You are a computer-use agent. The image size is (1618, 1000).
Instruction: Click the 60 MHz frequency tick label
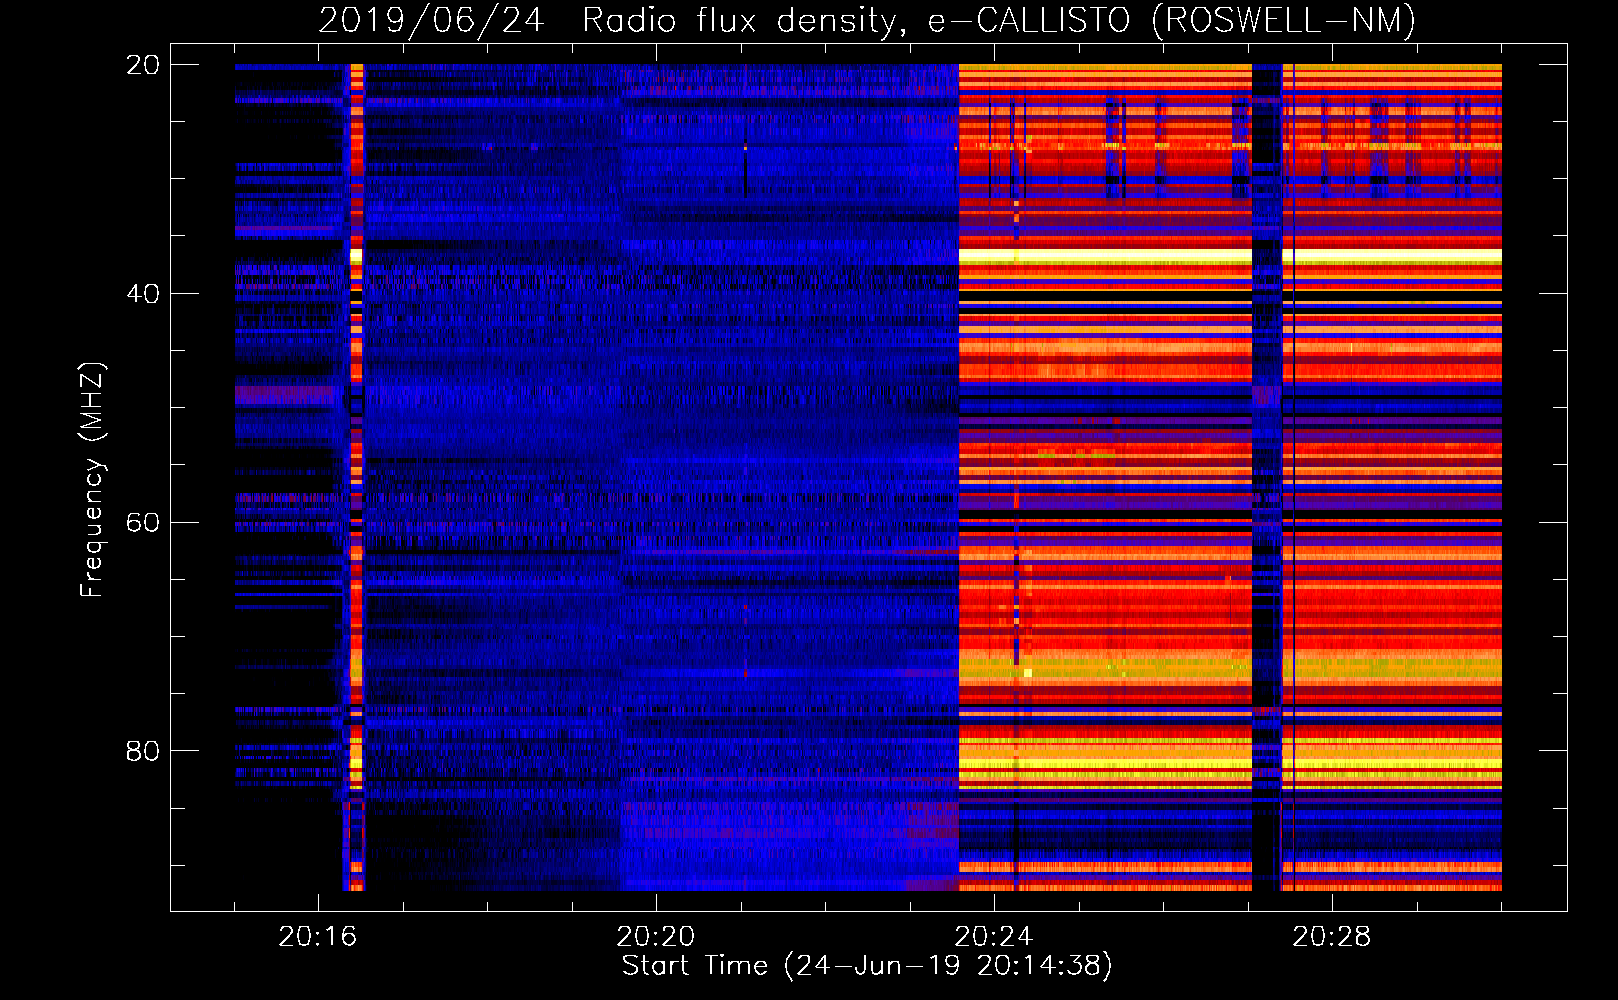point(142,522)
